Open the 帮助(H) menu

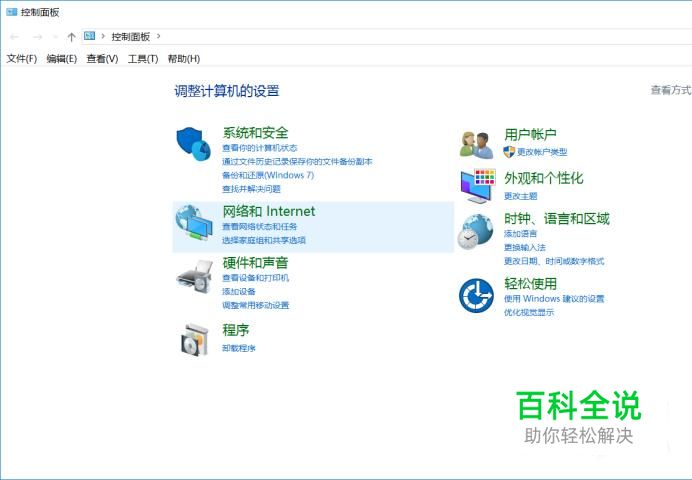tap(184, 59)
